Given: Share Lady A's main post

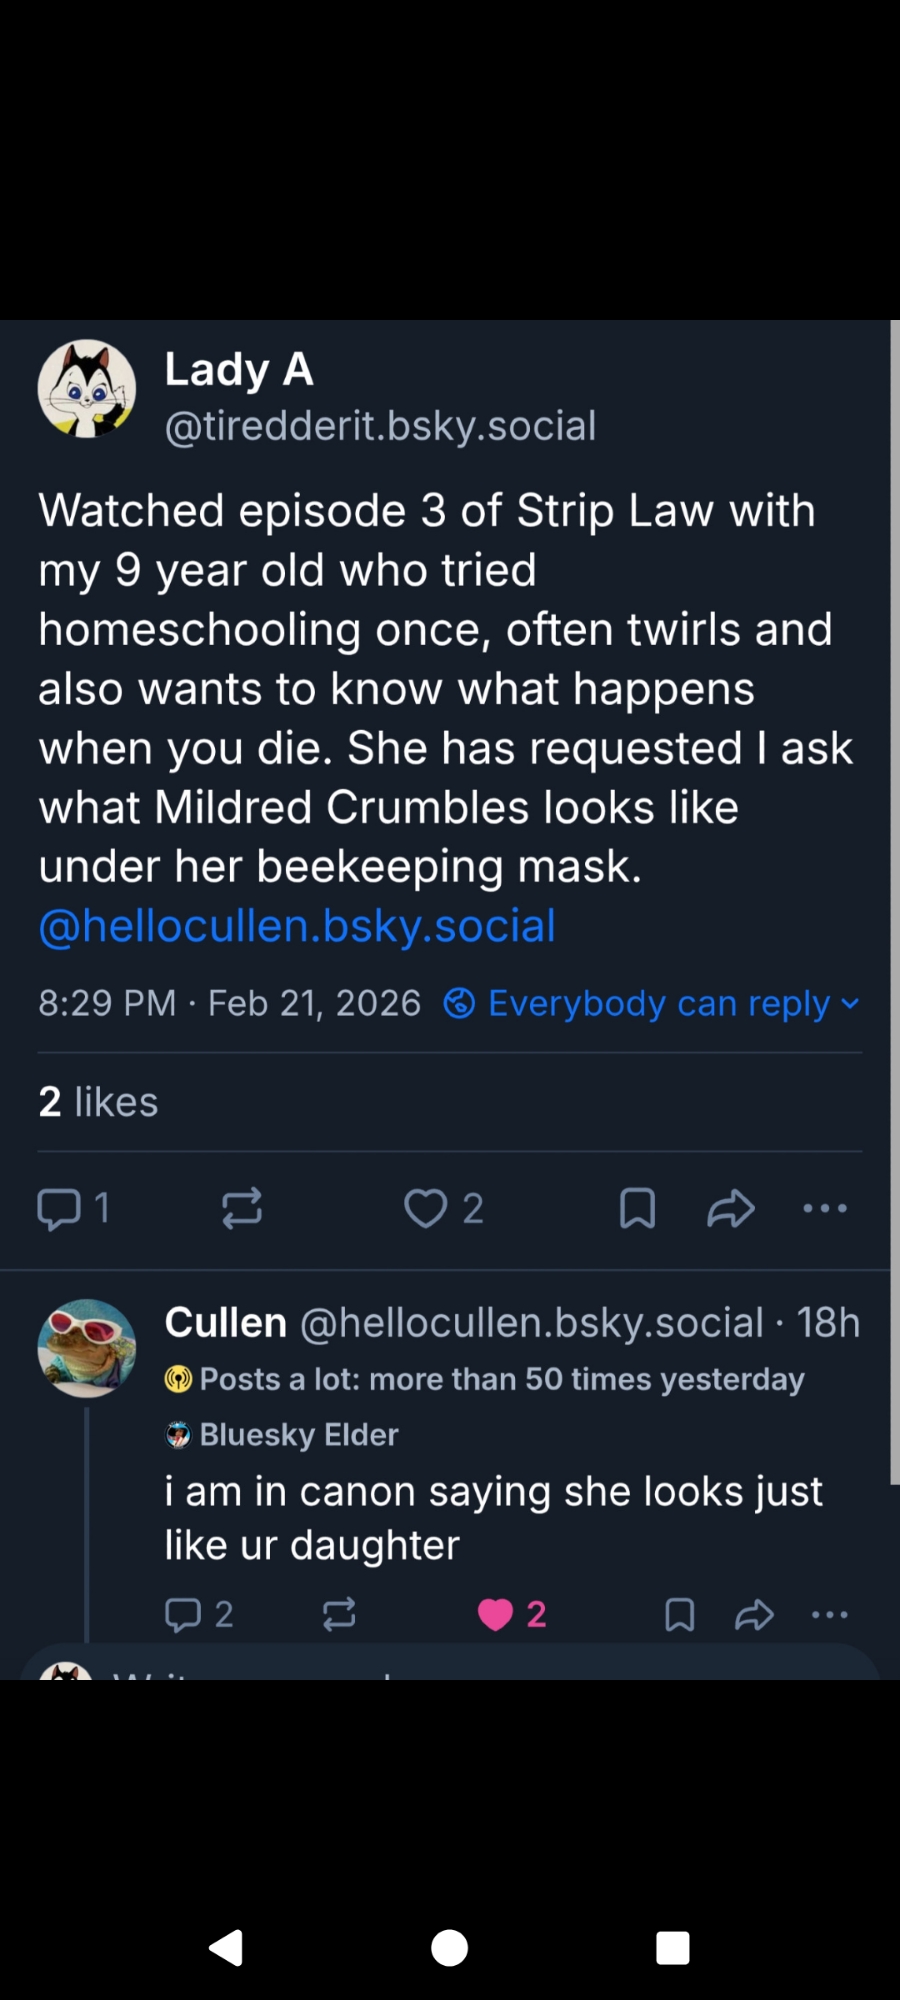Looking at the screenshot, I should (x=731, y=1208).
